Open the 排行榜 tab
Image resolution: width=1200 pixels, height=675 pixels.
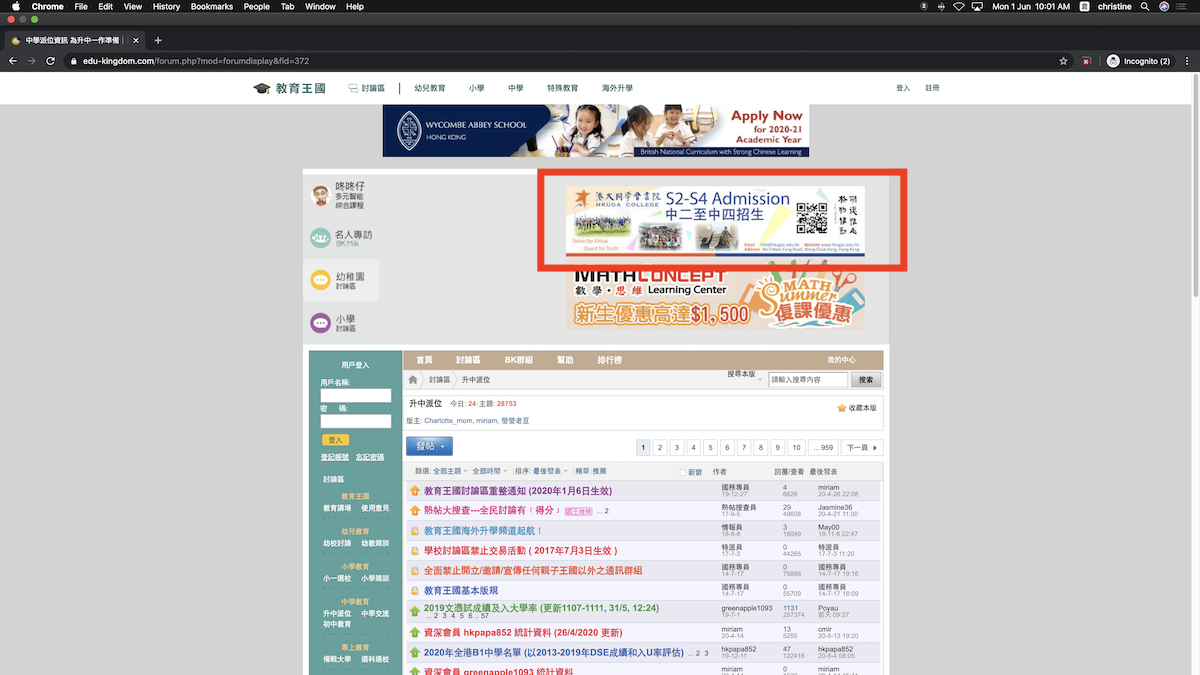click(x=610, y=360)
